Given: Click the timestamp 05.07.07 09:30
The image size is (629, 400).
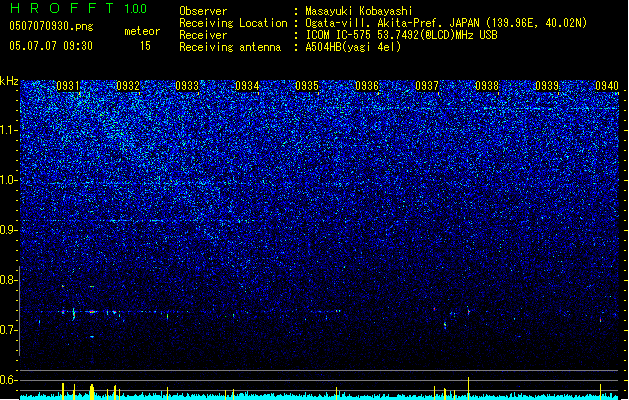Looking at the screenshot, I should point(51,46).
